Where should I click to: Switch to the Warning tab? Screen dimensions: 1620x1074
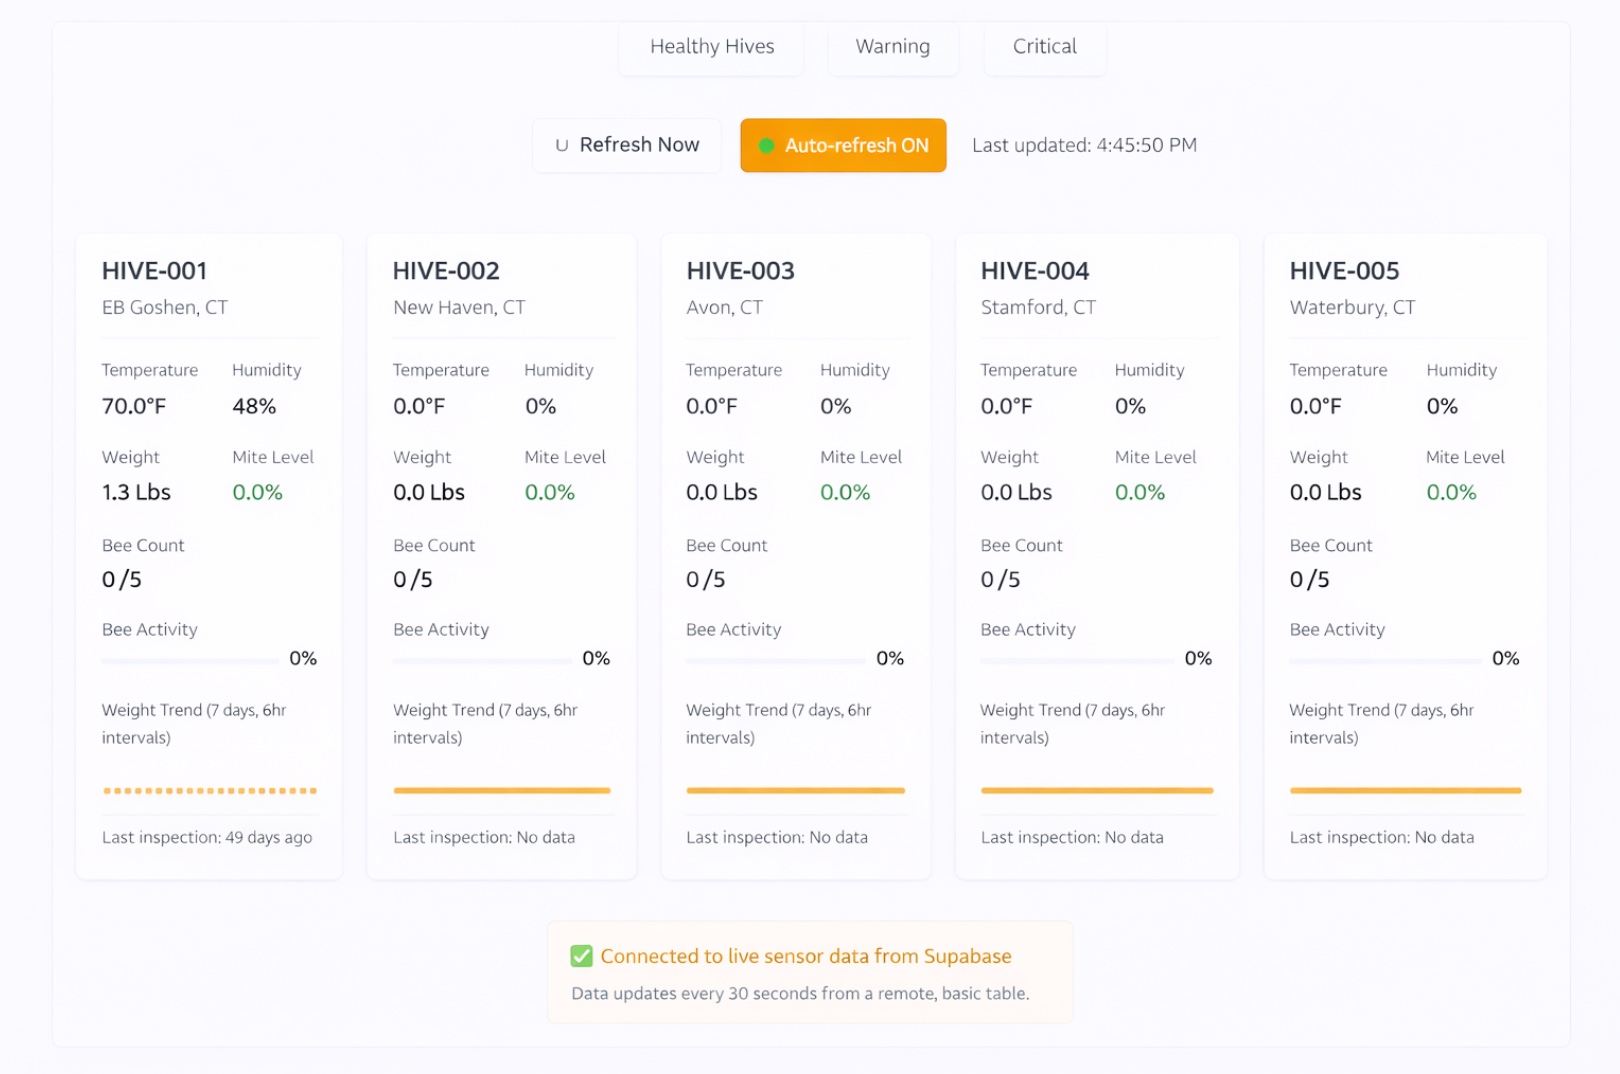892,46
